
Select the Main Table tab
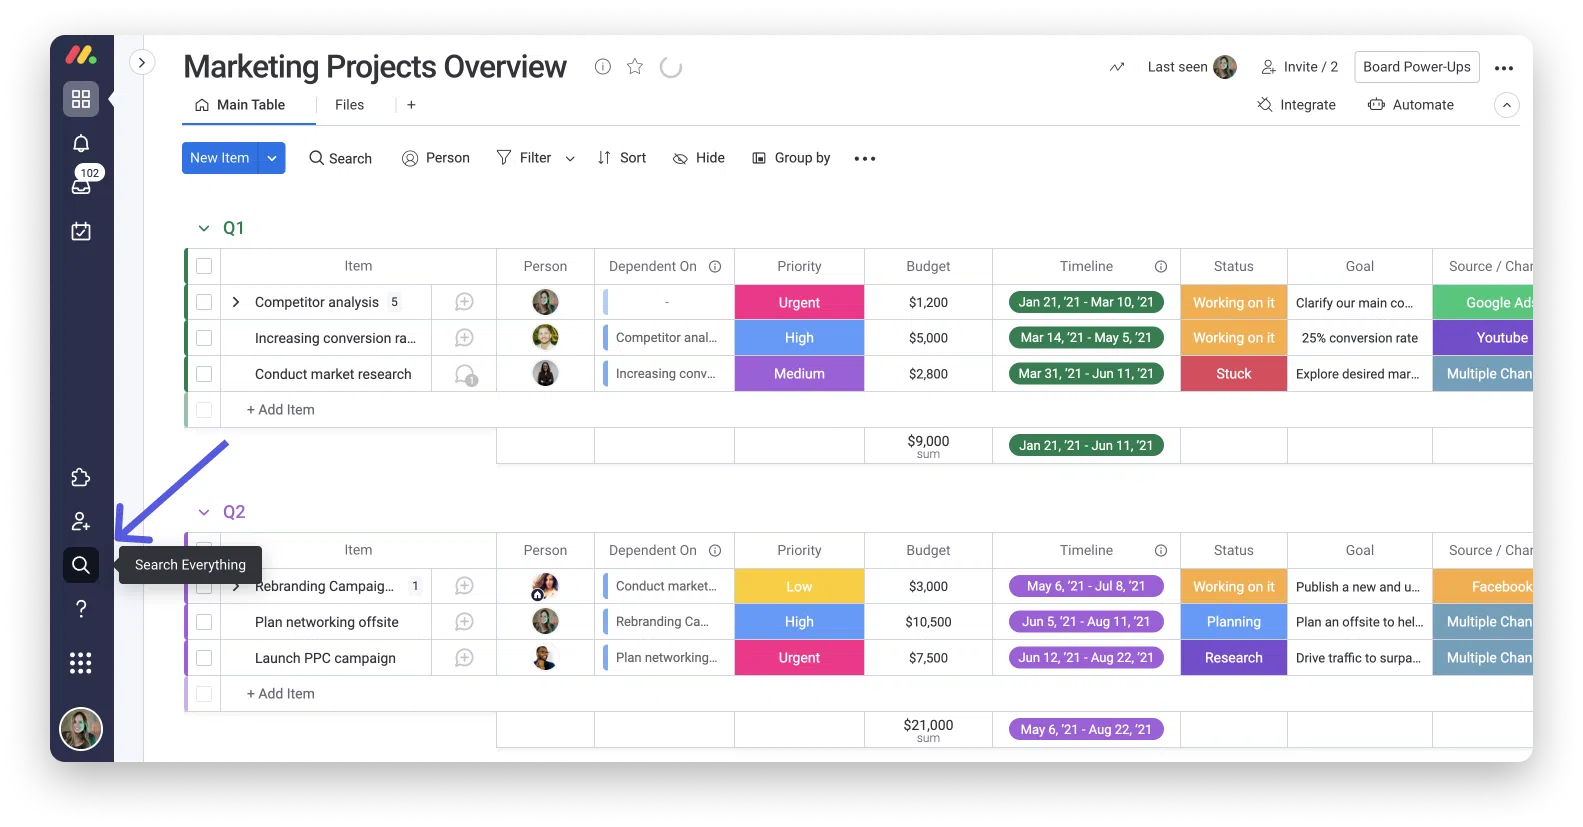(240, 105)
